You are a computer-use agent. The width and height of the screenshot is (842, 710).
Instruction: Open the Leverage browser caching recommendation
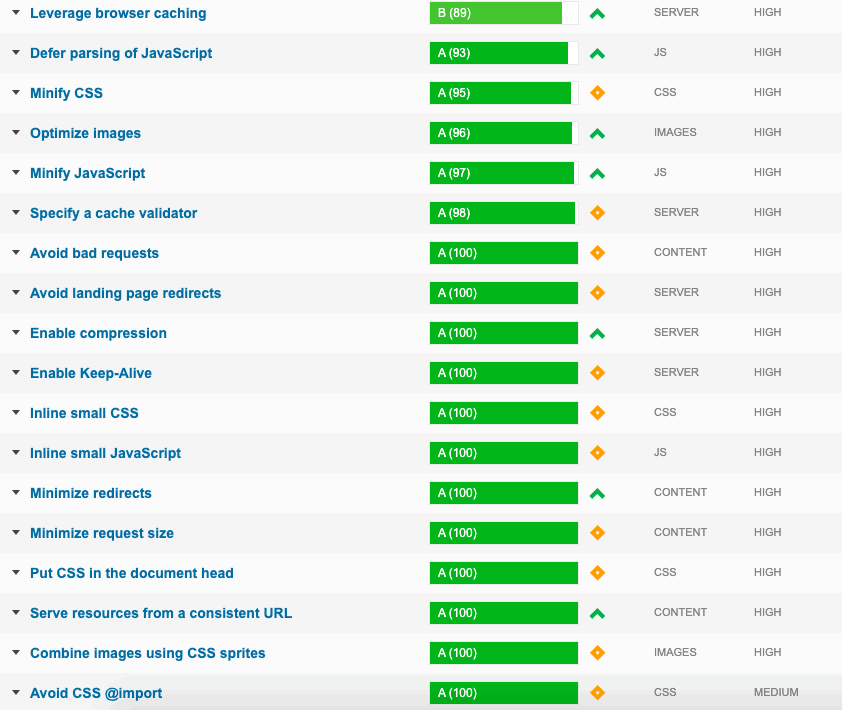point(118,13)
